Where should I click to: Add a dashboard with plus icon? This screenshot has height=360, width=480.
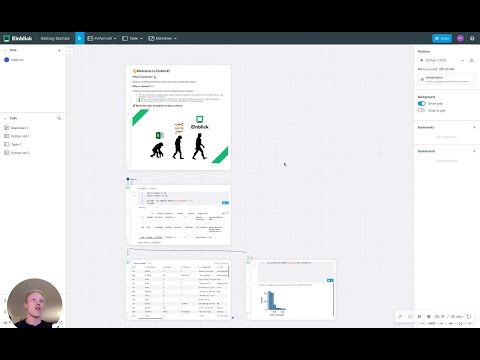[x=474, y=151]
